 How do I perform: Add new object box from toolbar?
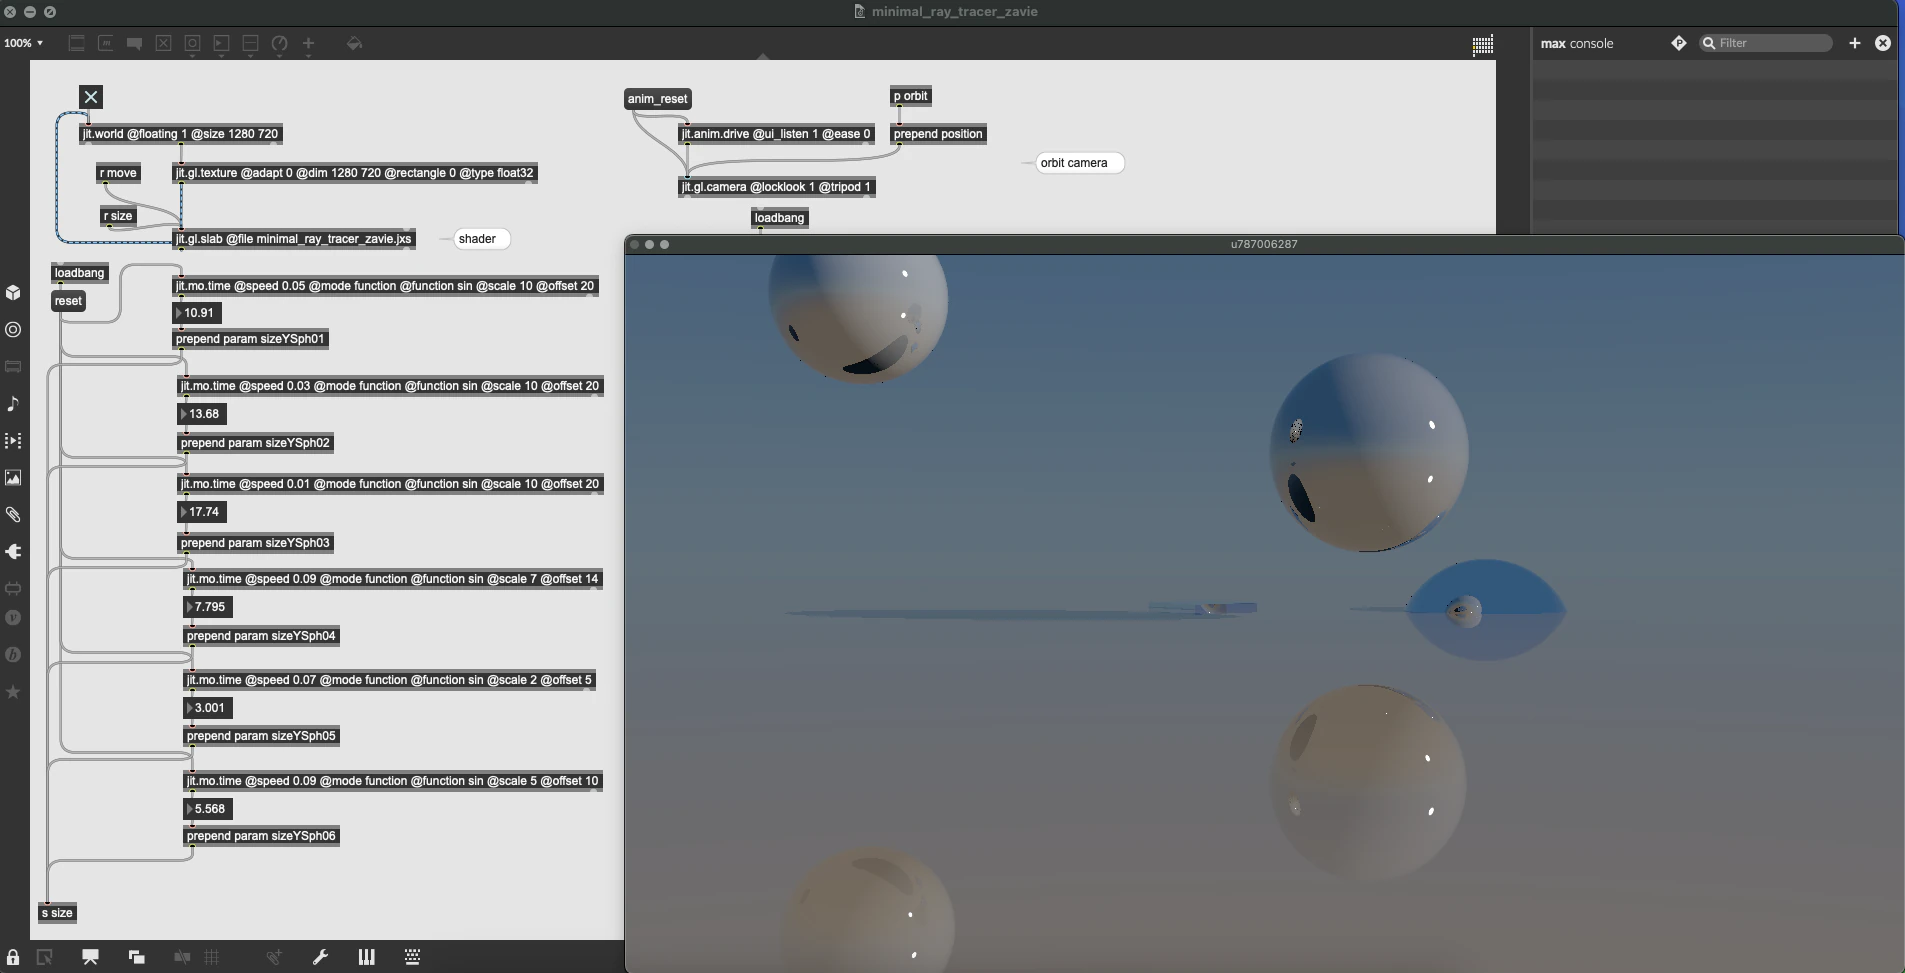pyautogui.click(x=76, y=43)
